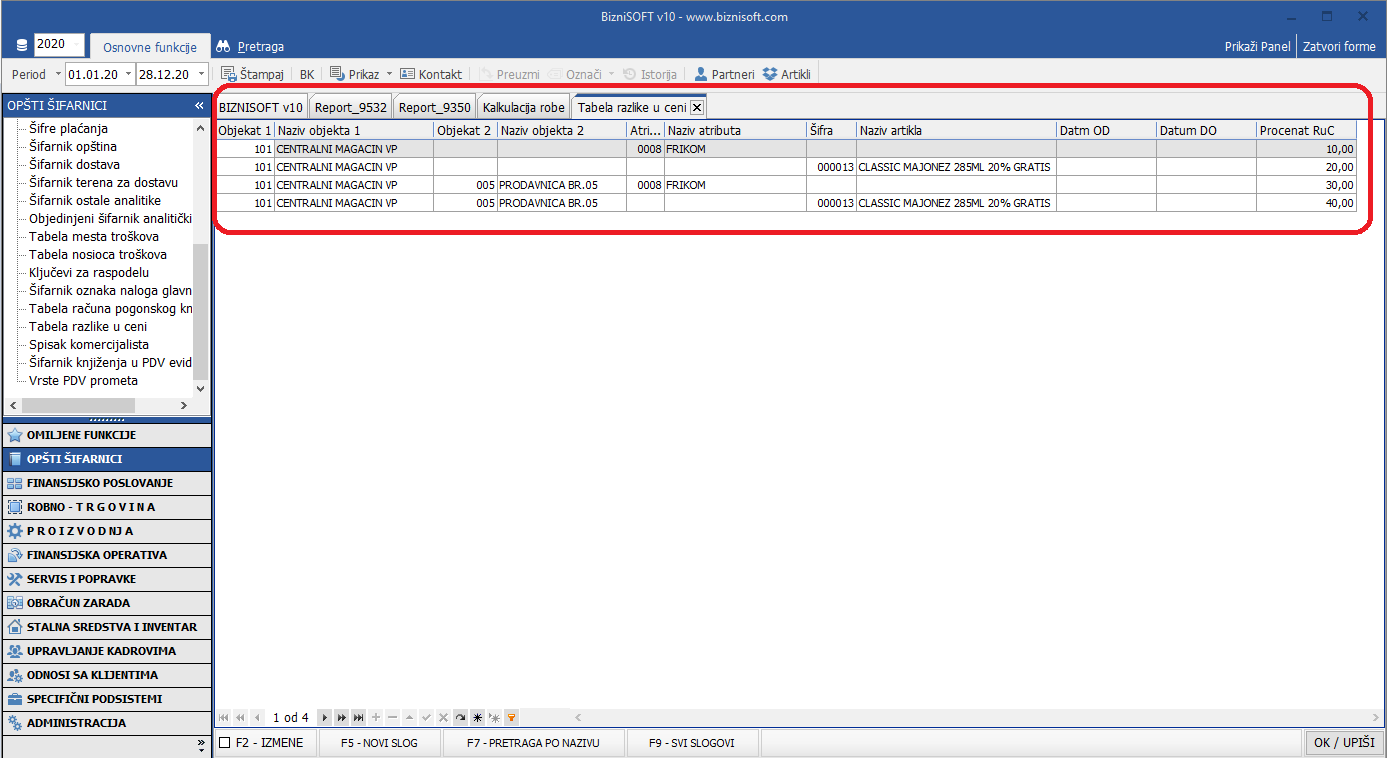Screen dimensions: 1387x758
Task: Click the refresh arrow in record navigator
Action: coord(460,717)
